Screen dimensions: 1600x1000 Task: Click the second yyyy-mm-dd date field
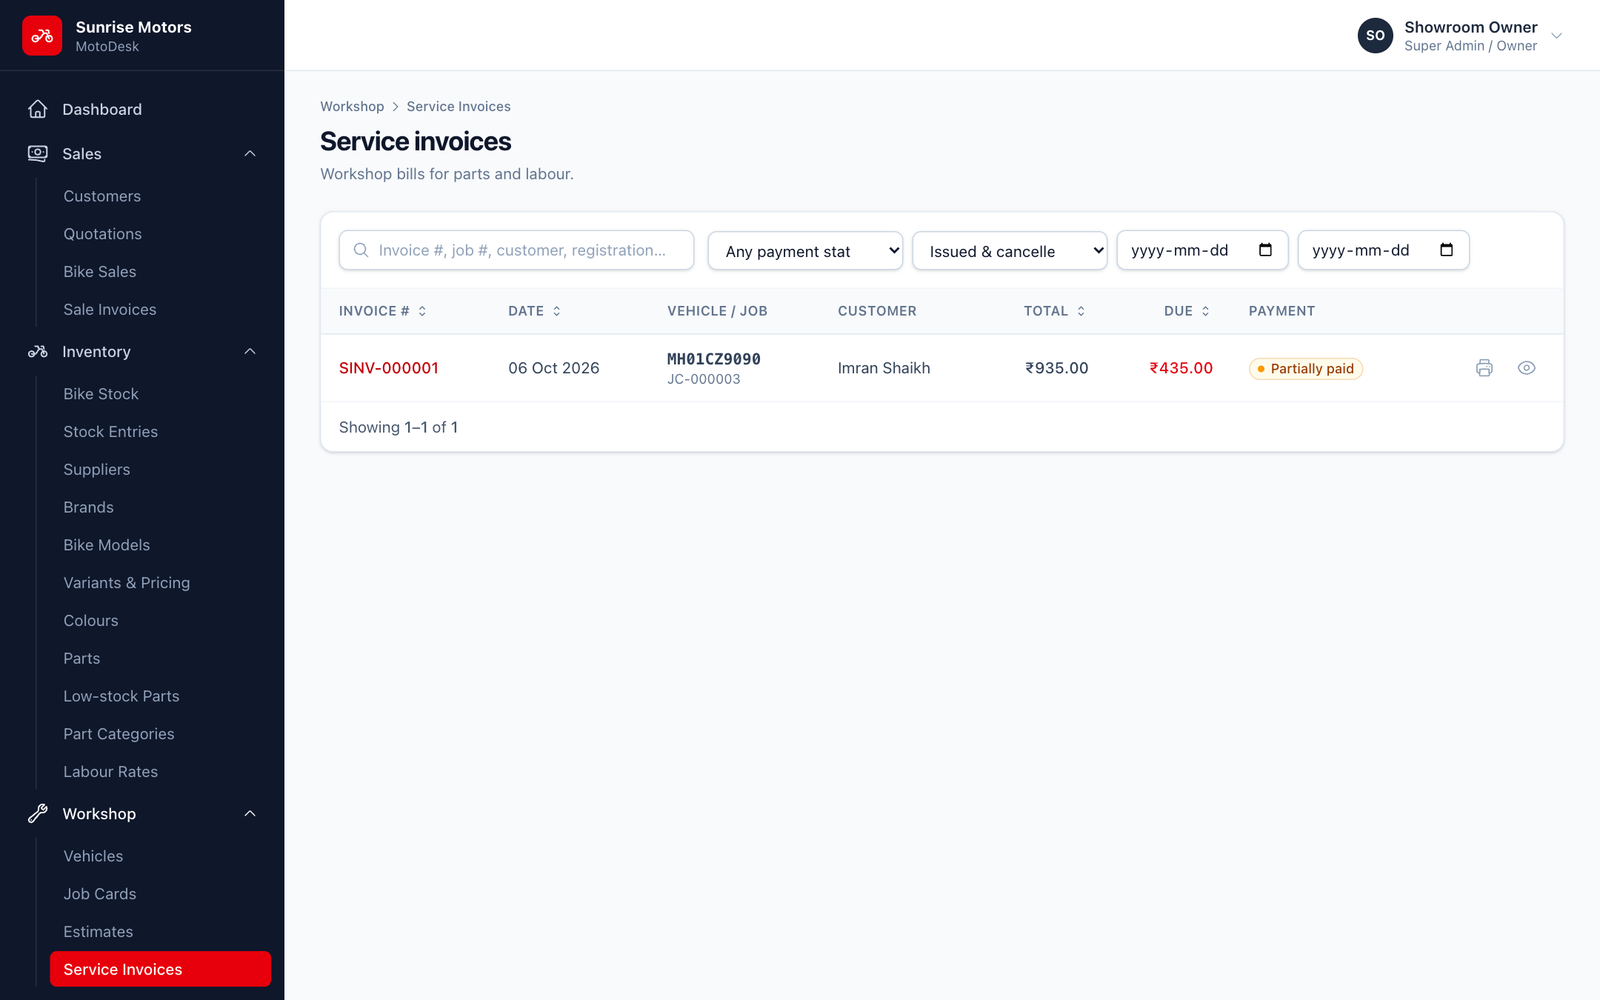(x=1383, y=250)
